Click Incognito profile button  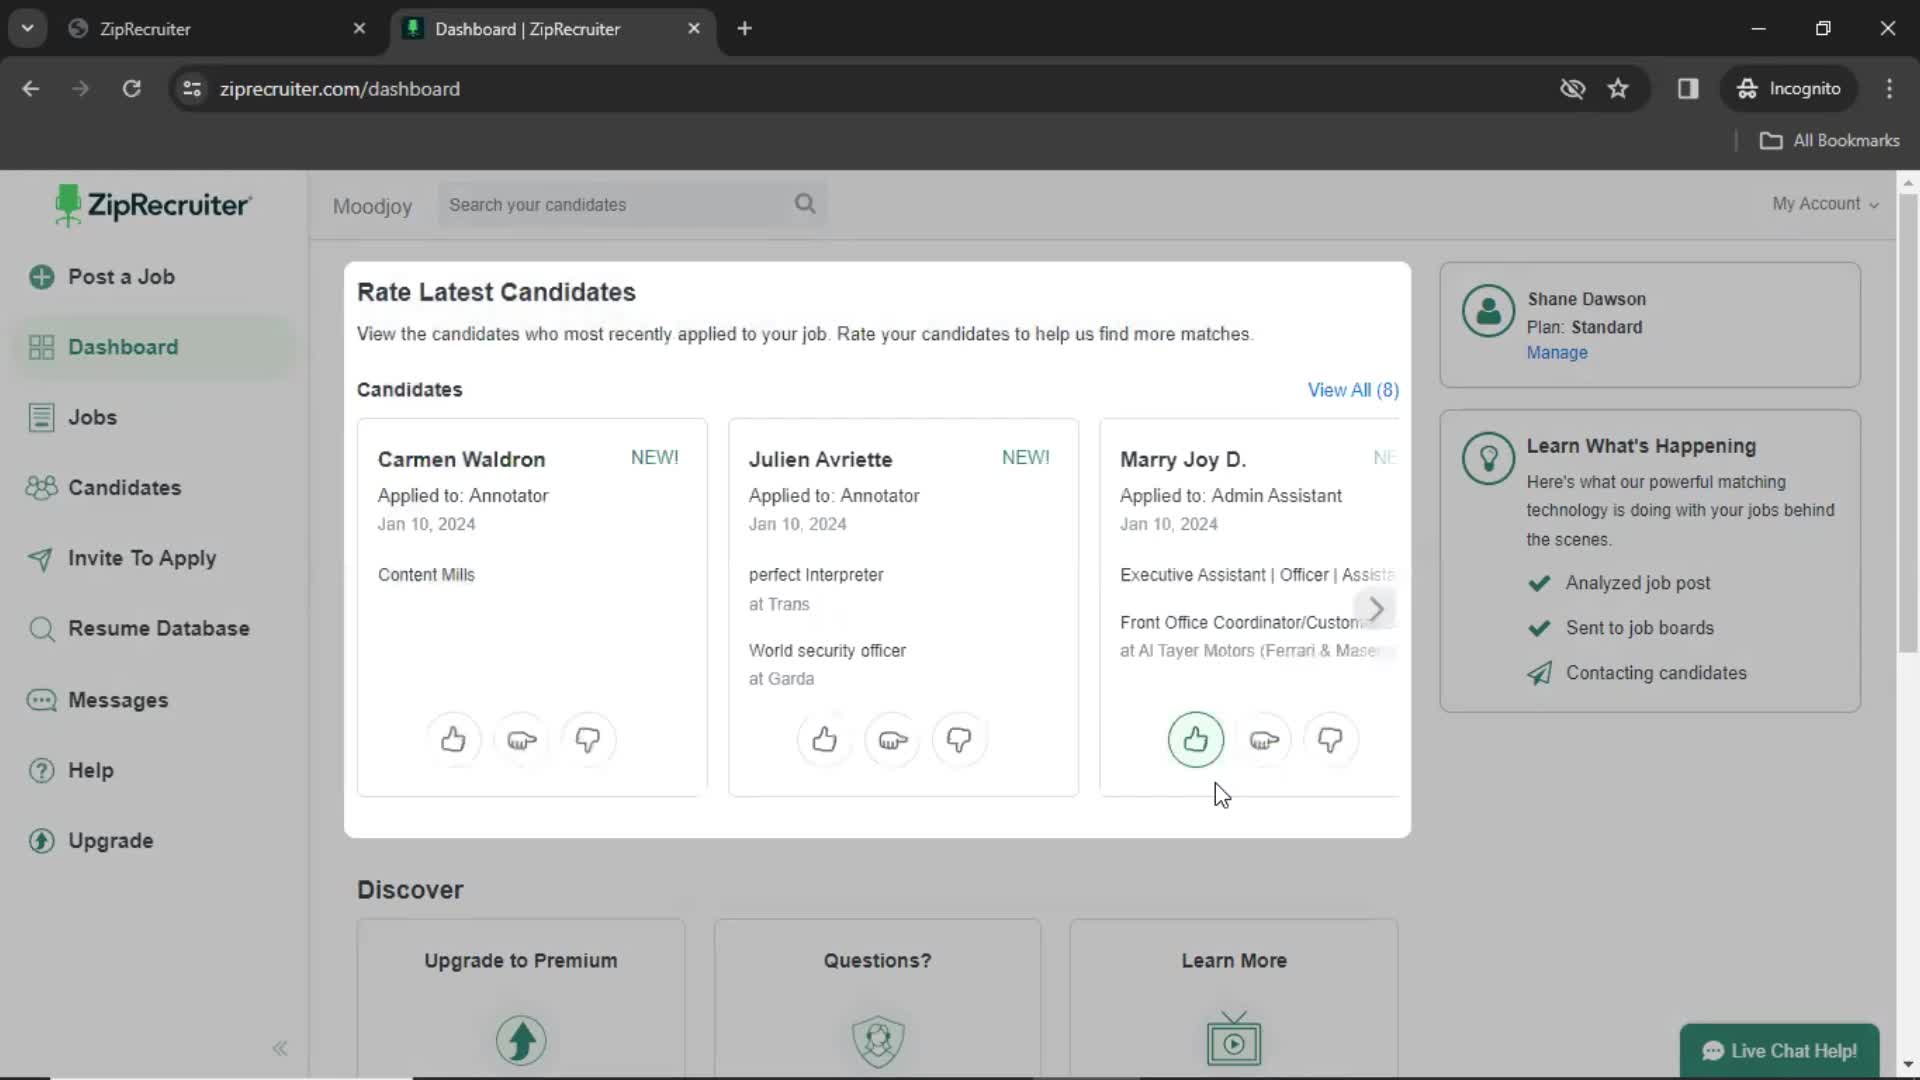(x=1789, y=89)
